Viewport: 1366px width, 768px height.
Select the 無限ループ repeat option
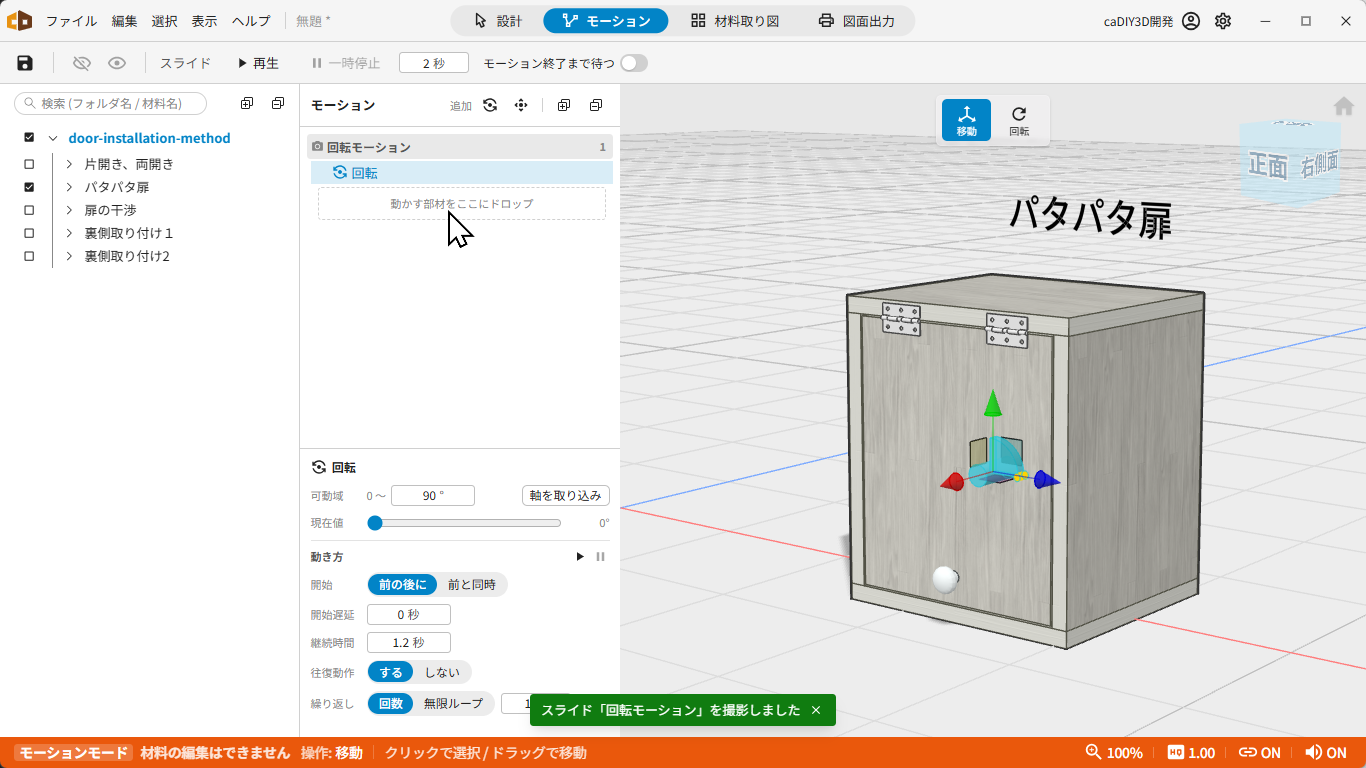coord(453,704)
